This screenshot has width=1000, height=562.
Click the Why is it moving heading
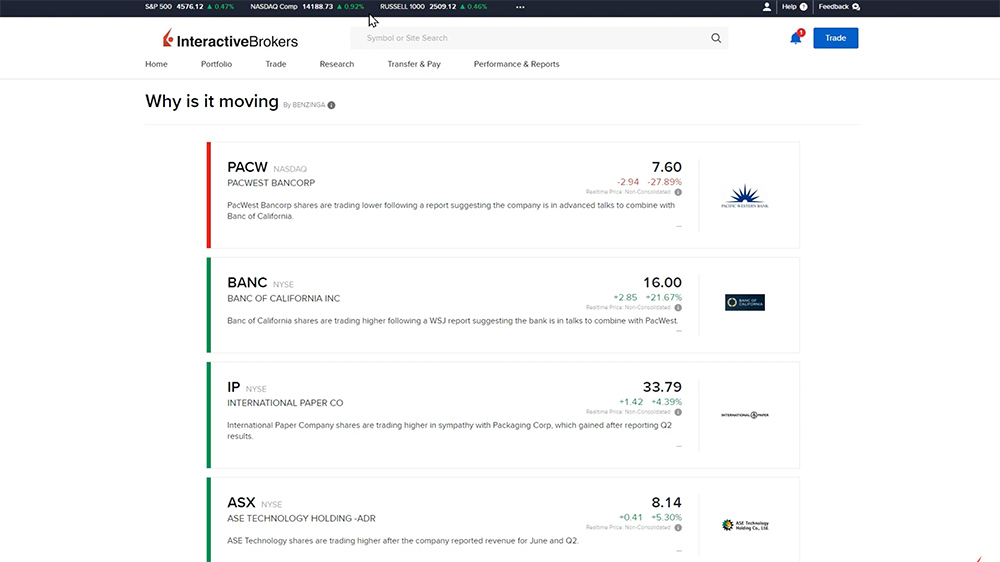click(x=212, y=101)
